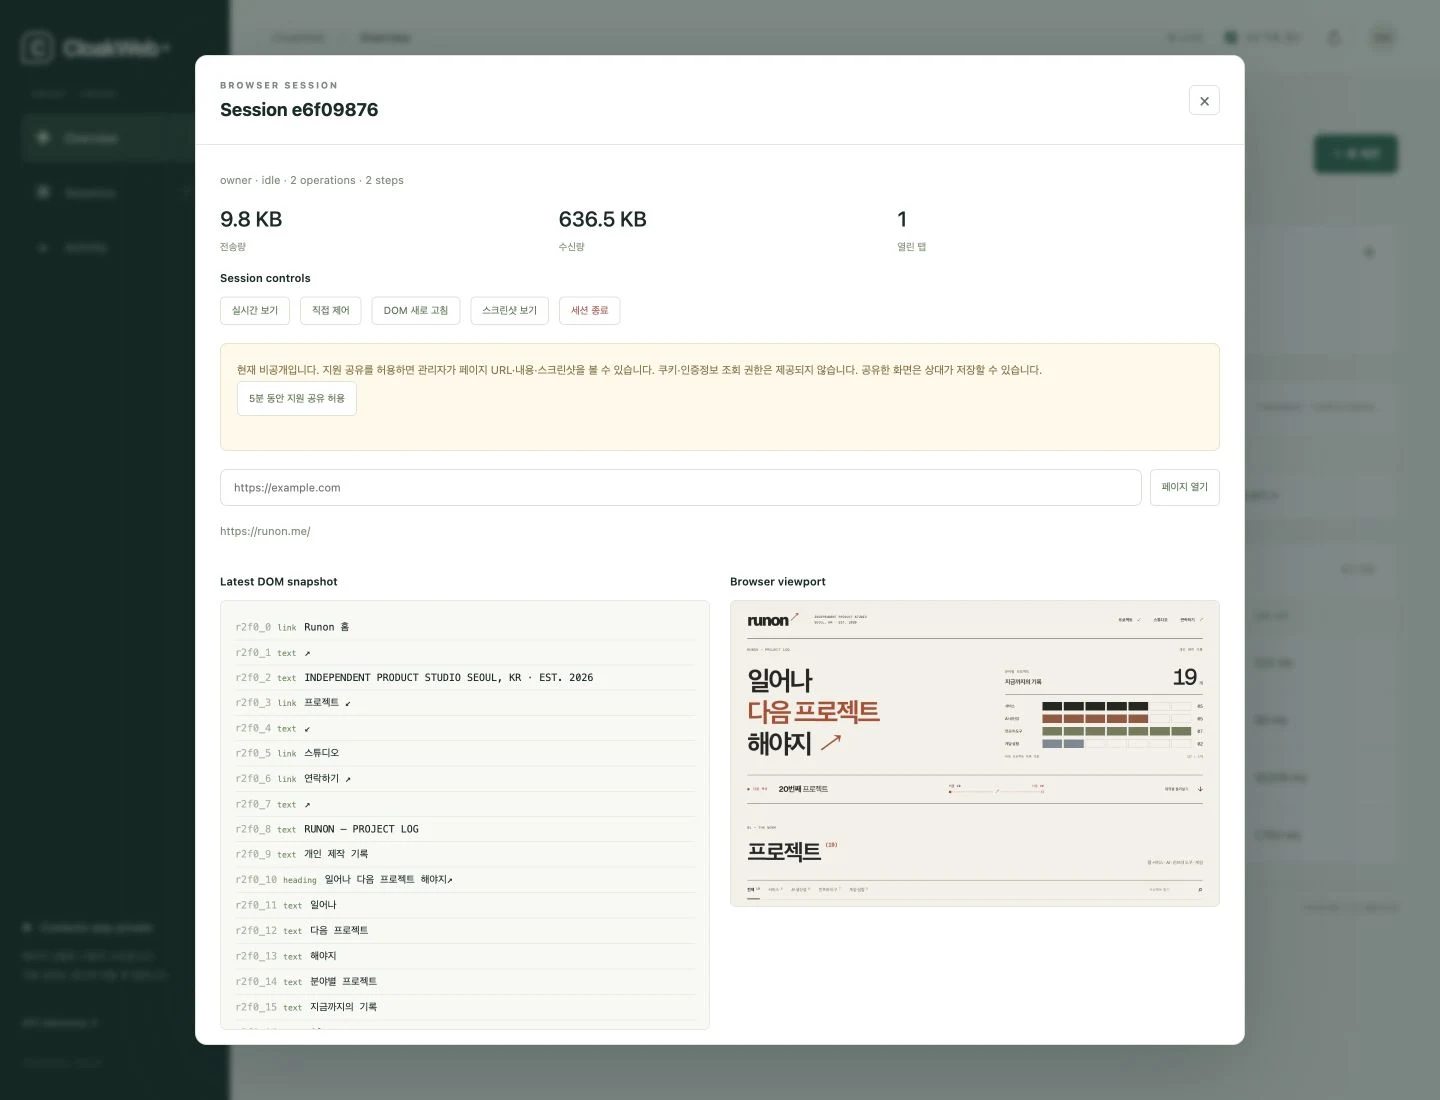Viewport: 1440px width, 1100px height.
Task: Focus the https://example.com URL field
Action: (x=680, y=488)
